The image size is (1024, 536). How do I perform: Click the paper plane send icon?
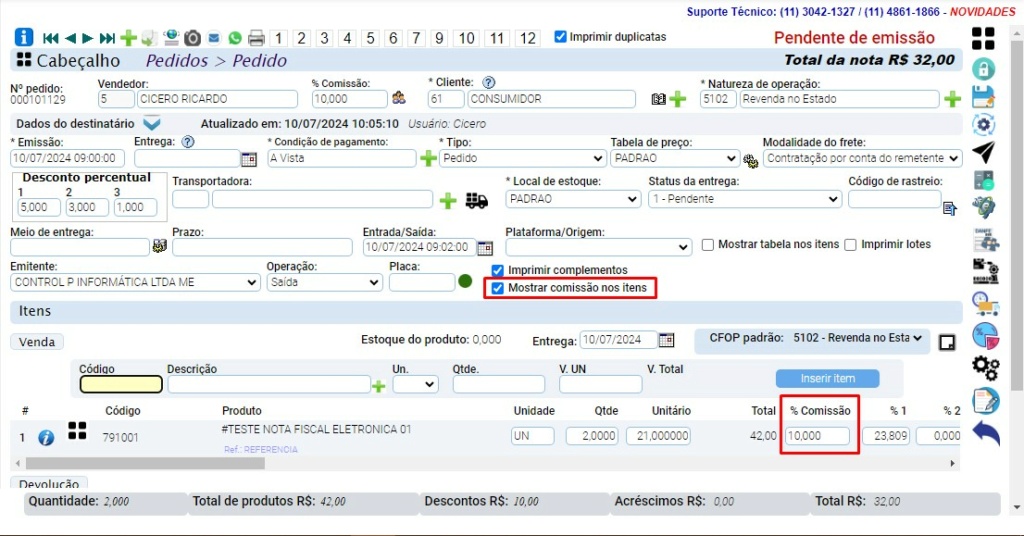[984, 151]
